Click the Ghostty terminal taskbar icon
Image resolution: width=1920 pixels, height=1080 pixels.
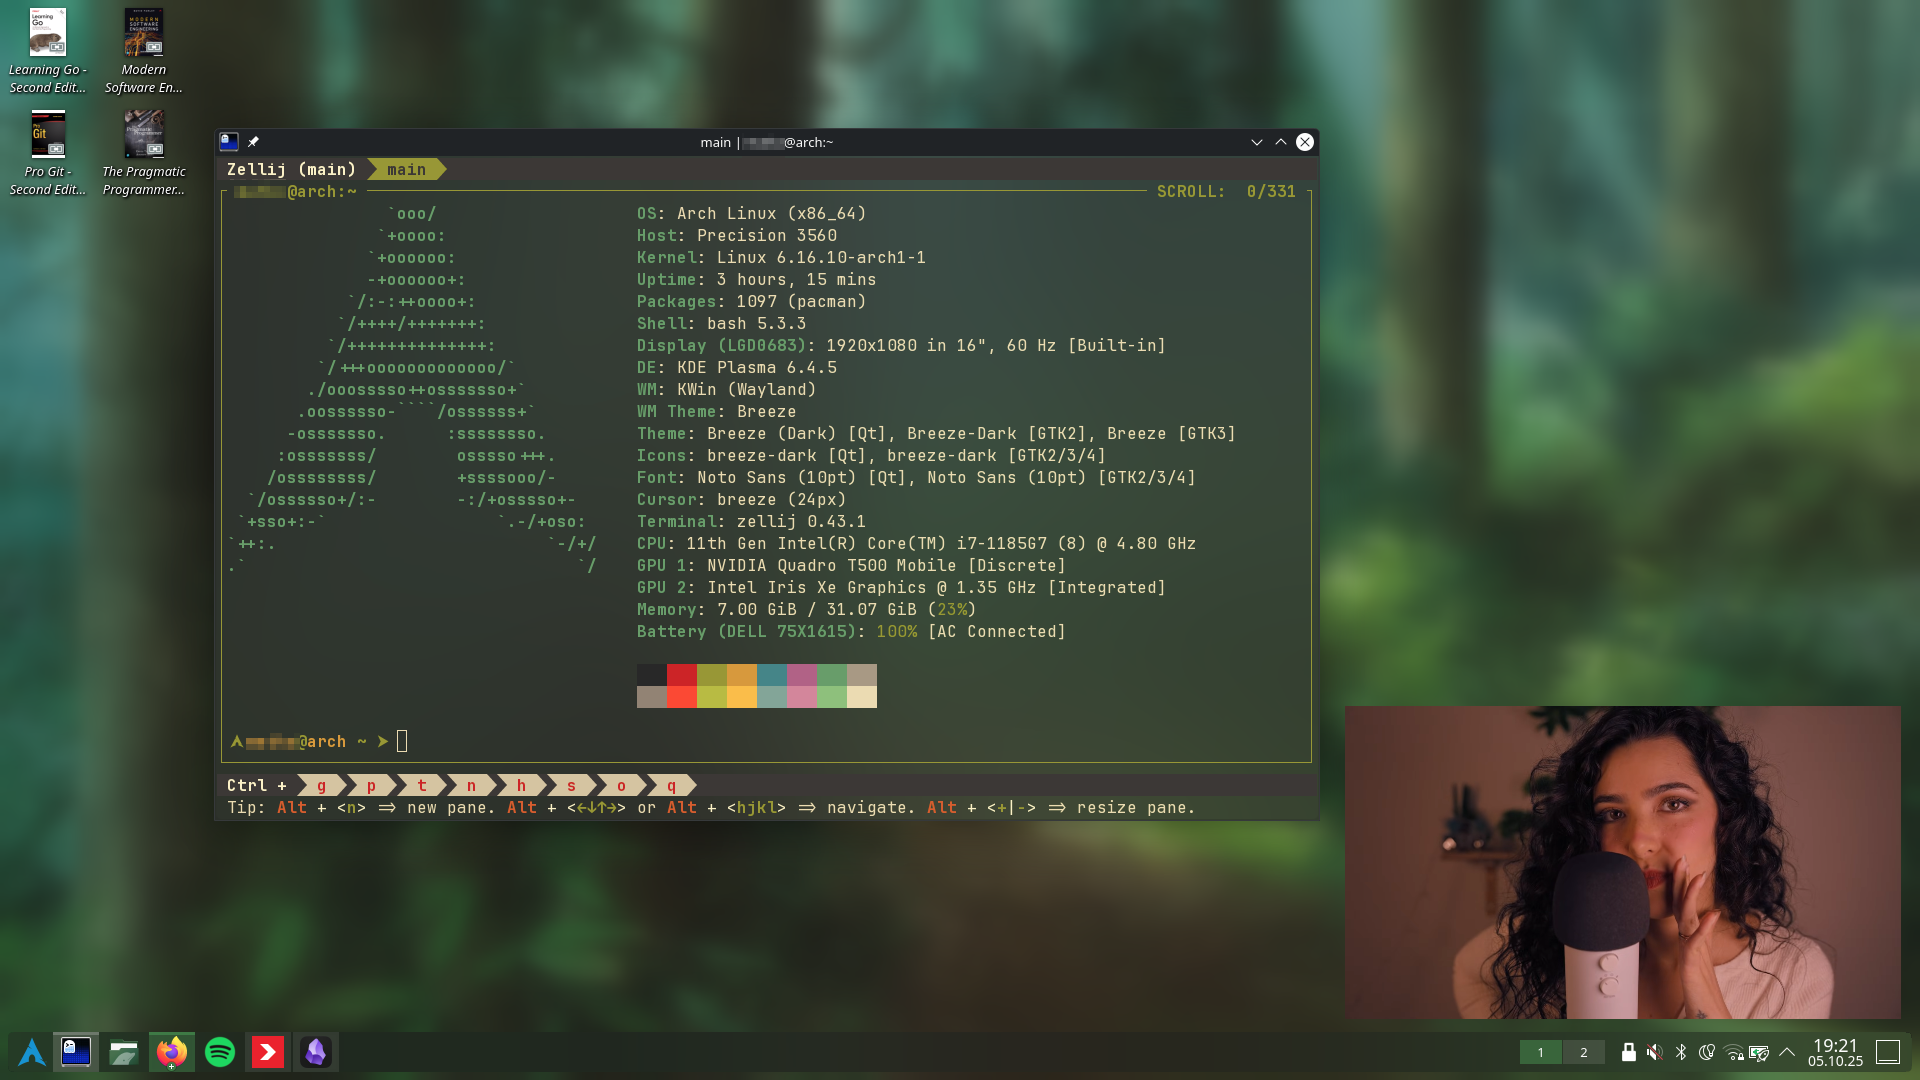(x=76, y=1052)
